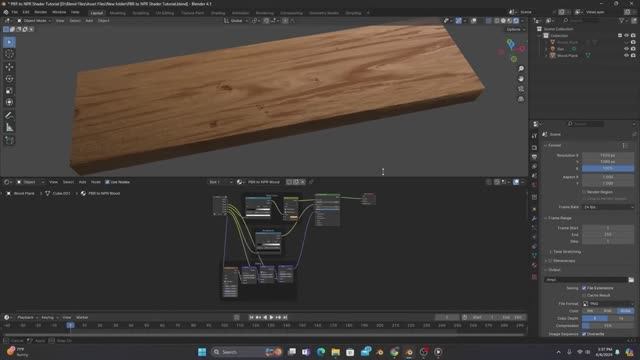This screenshot has width=640, height=360.
Task: Open the viewport Options button
Action: tap(515, 29)
